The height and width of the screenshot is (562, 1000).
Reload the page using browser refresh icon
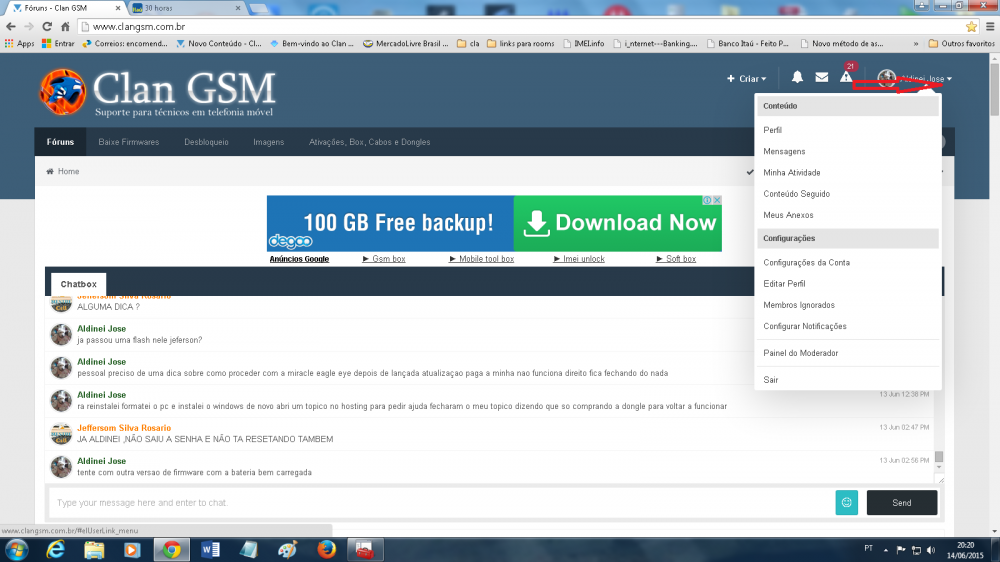[47, 27]
